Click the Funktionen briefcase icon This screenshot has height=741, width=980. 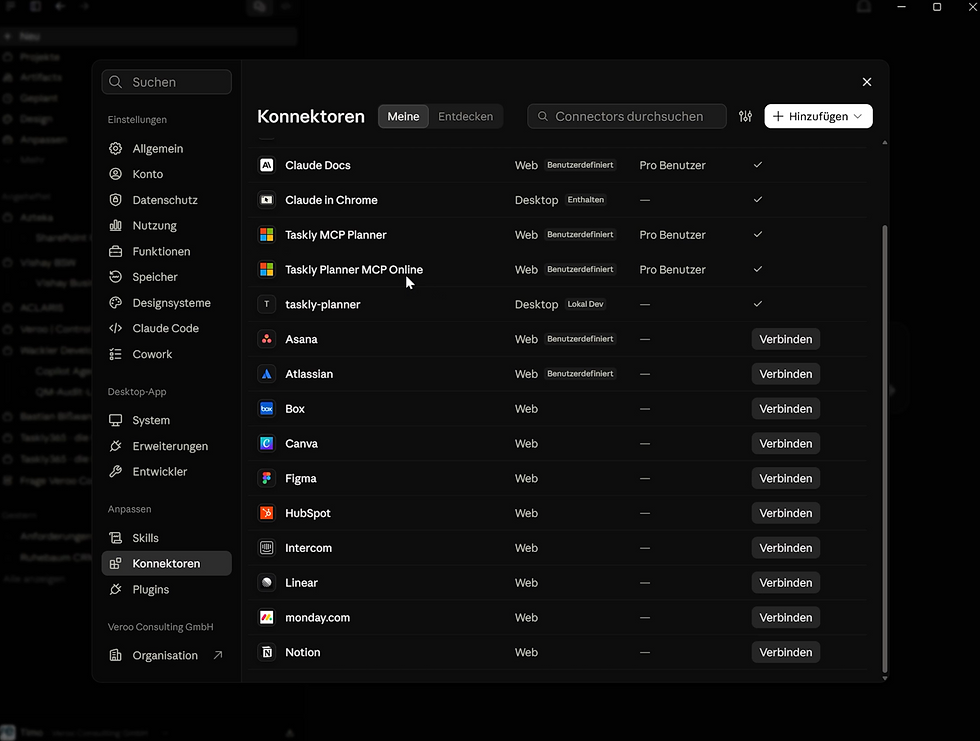(116, 251)
